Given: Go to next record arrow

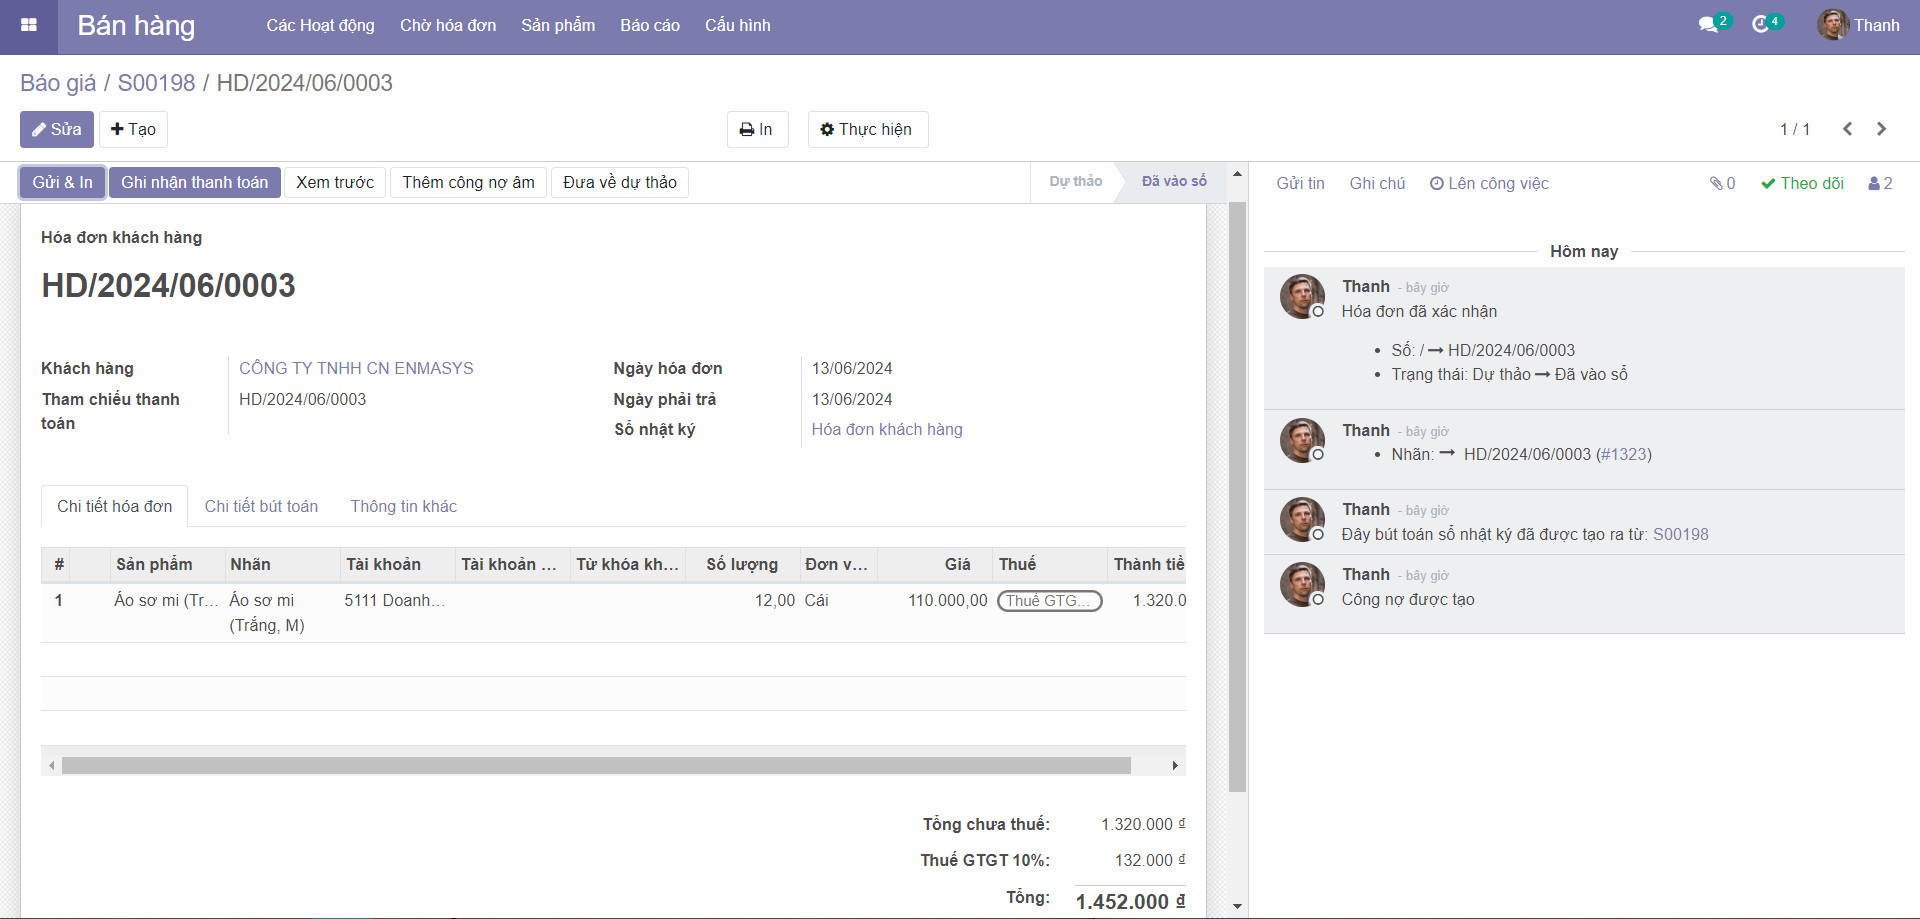Looking at the screenshot, I should [1881, 129].
